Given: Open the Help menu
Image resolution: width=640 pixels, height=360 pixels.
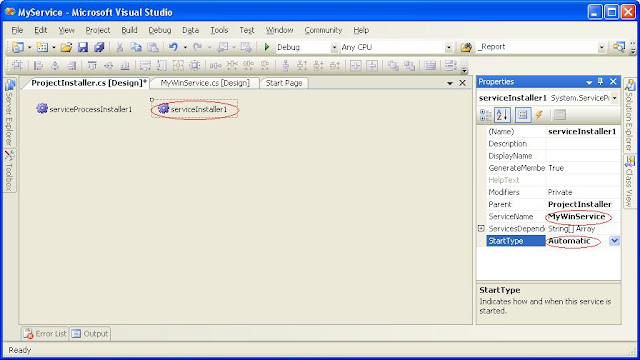Looking at the screenshot, I should [361, 30].
